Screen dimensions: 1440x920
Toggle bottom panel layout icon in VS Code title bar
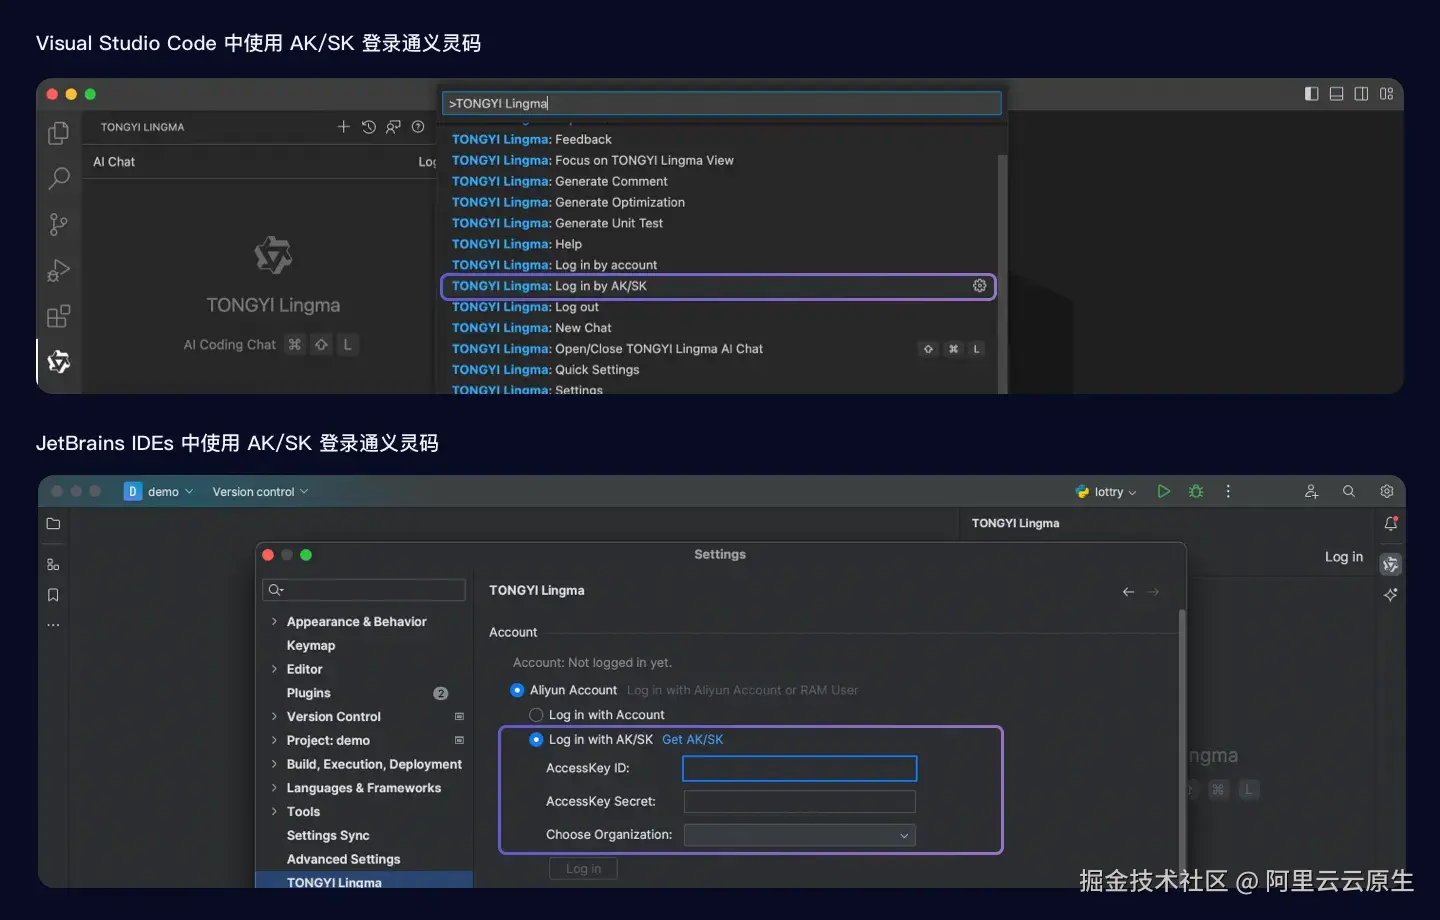1337,94
